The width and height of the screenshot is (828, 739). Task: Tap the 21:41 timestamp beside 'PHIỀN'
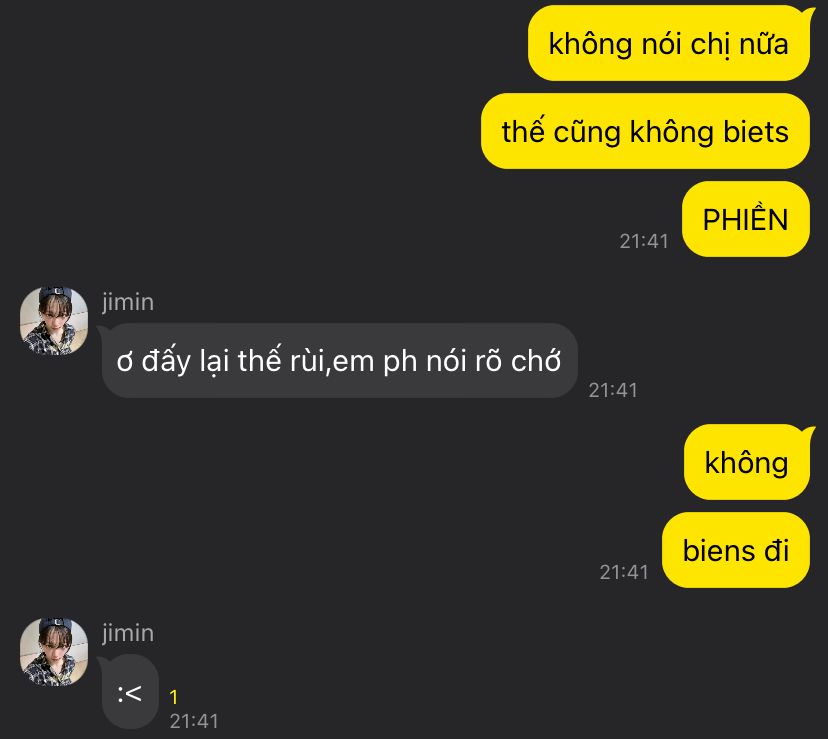644,241
